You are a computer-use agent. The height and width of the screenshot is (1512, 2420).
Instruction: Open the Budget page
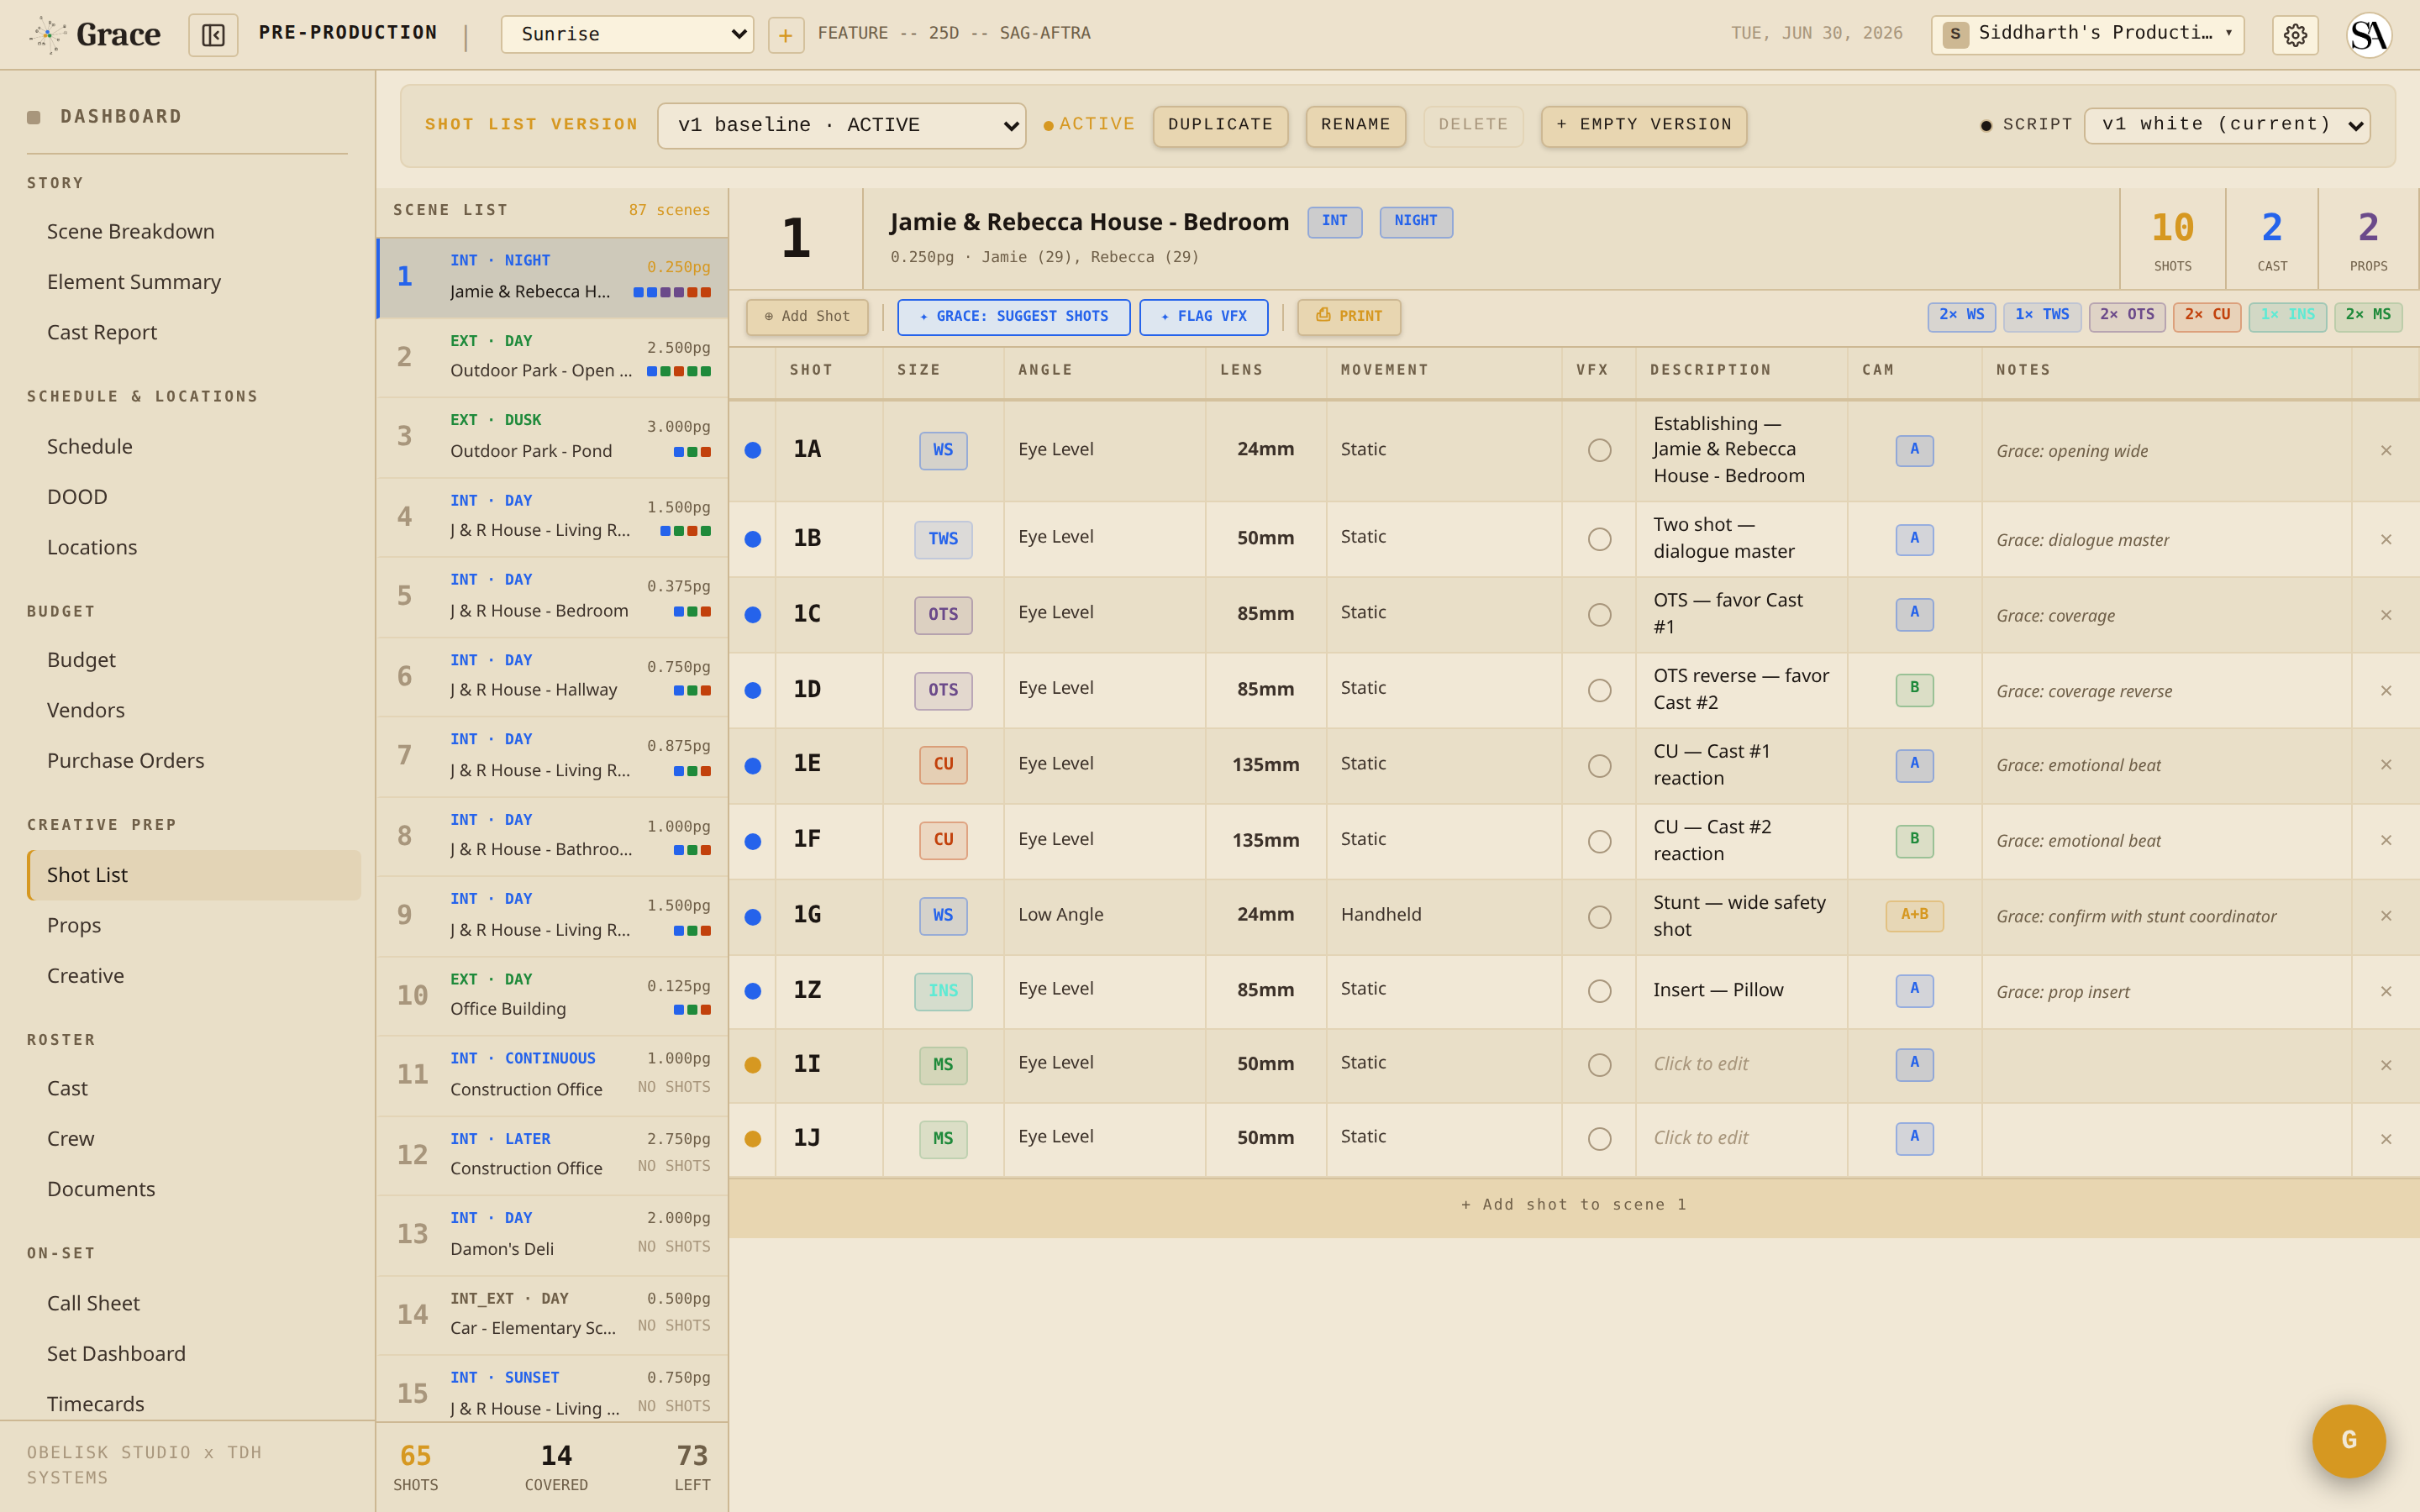click(81, 660)
